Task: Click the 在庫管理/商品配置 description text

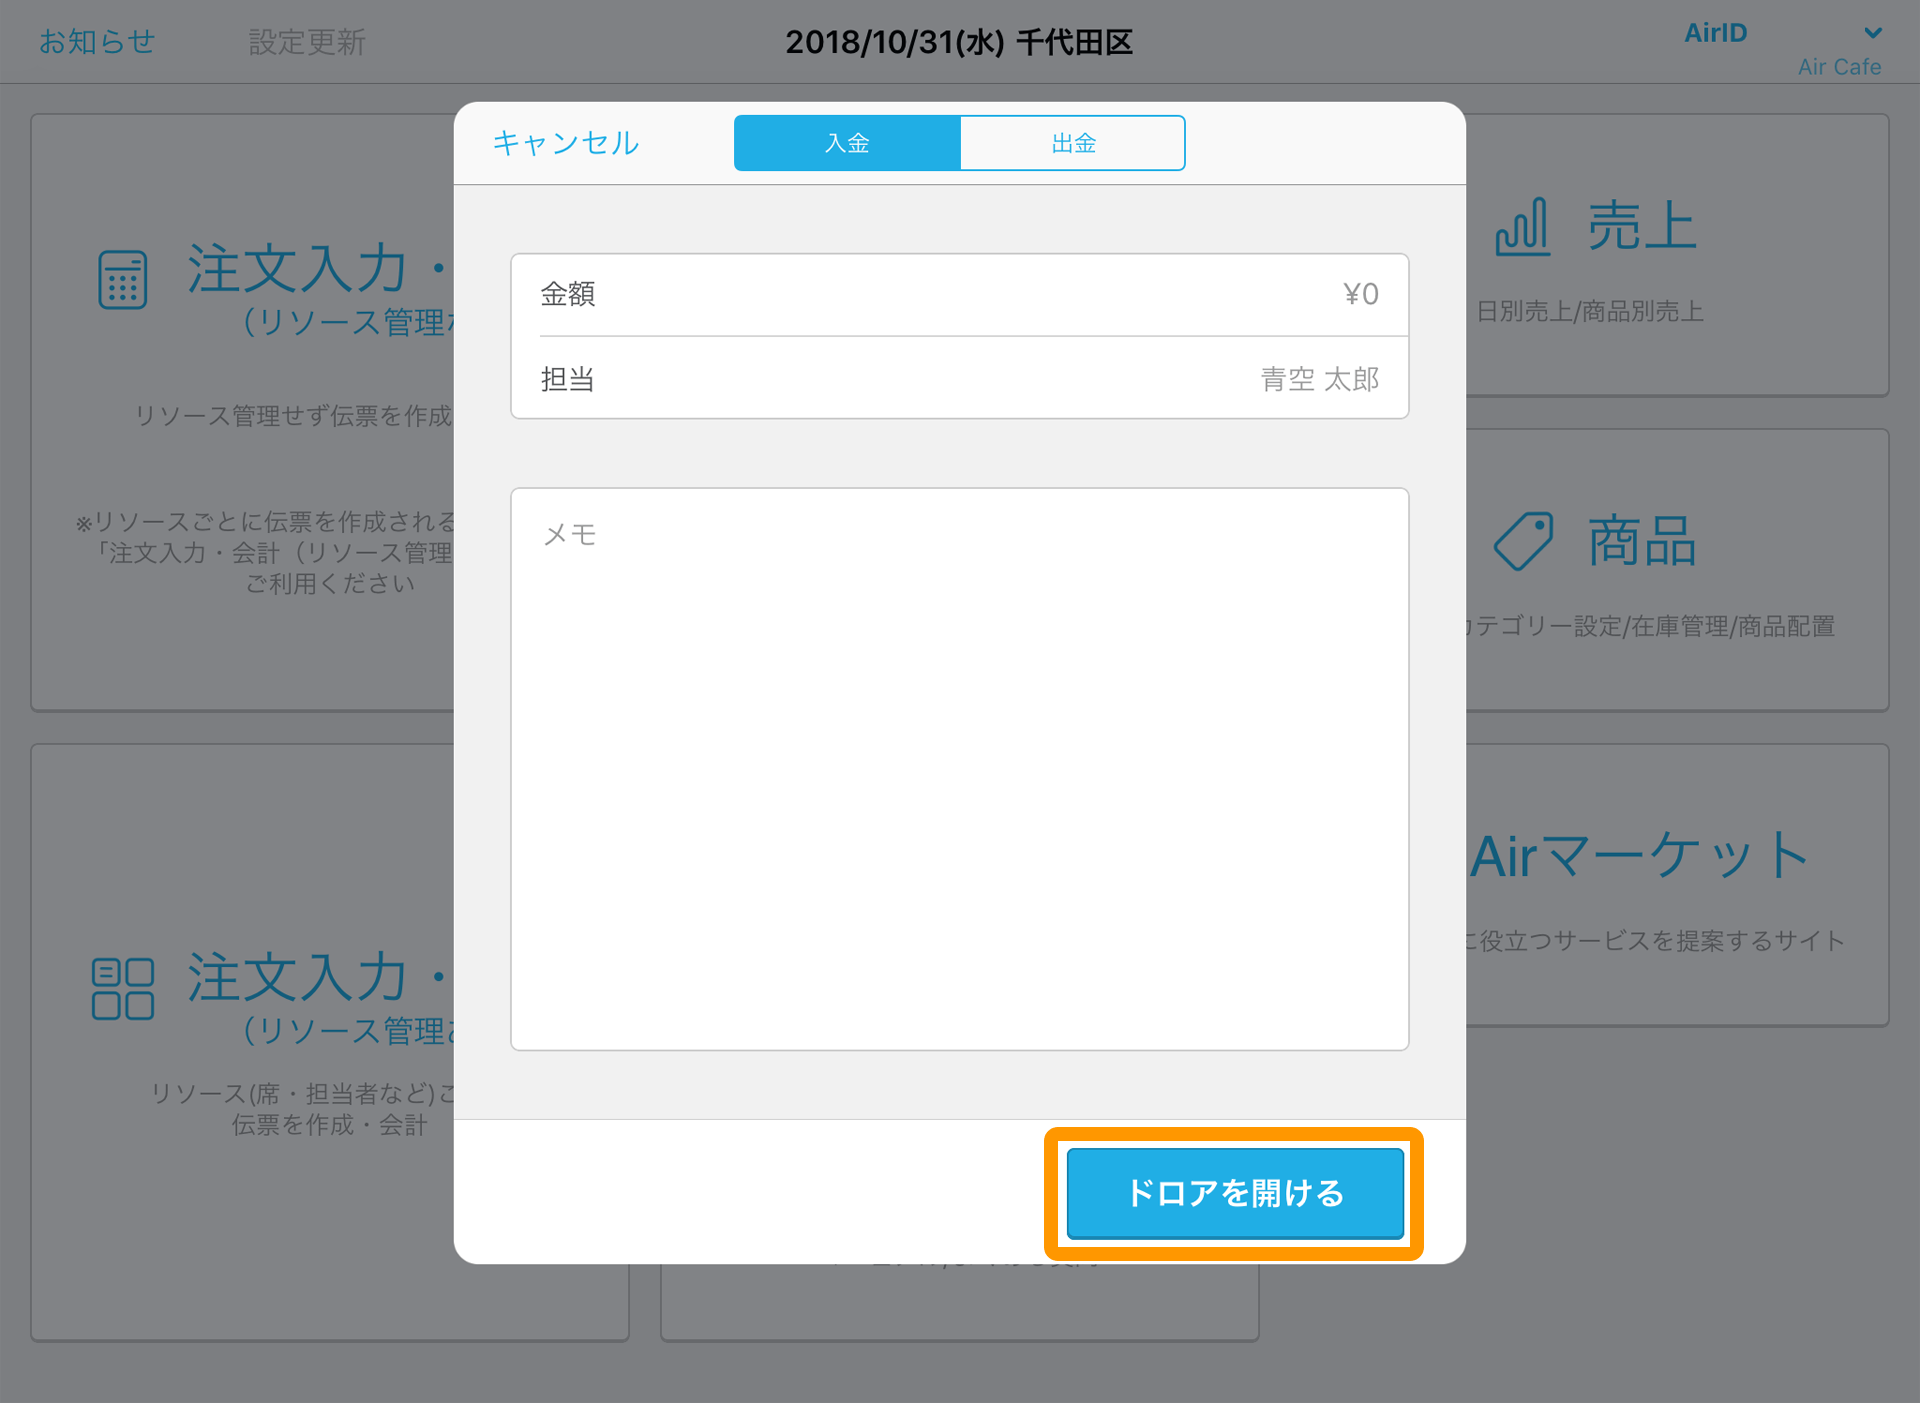Action: point(1732,626)
